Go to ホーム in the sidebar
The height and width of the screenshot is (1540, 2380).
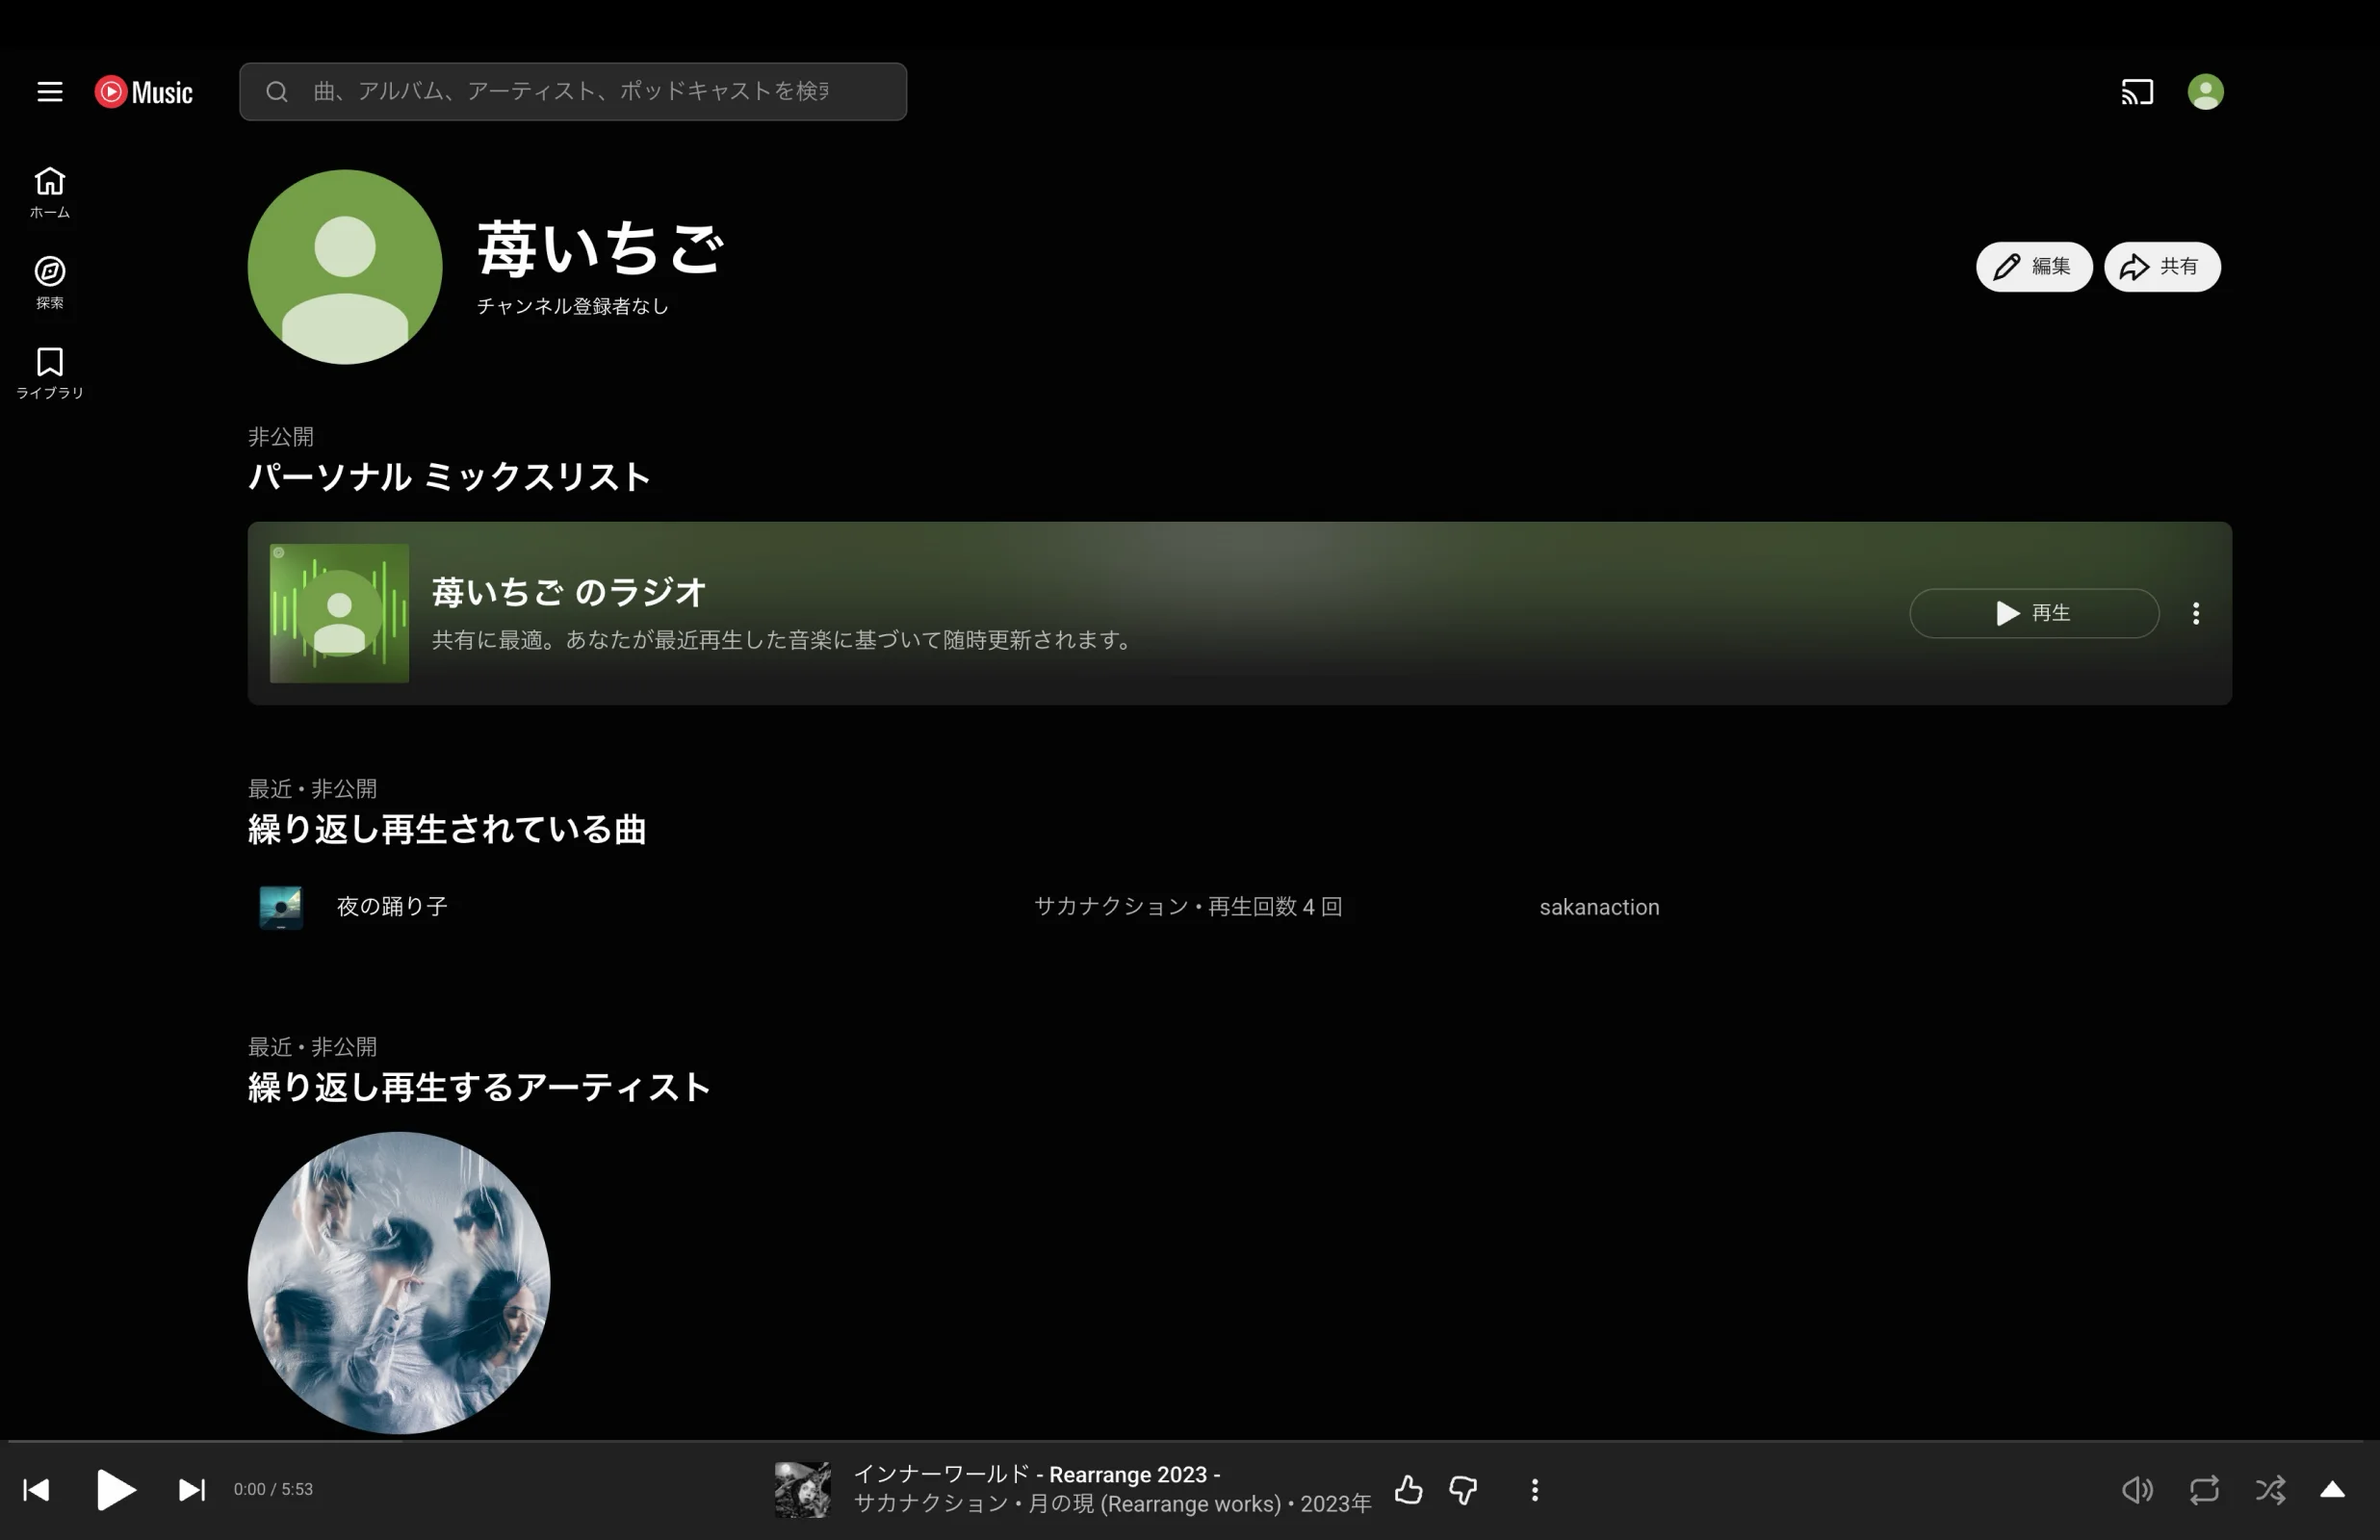point(50,193)
